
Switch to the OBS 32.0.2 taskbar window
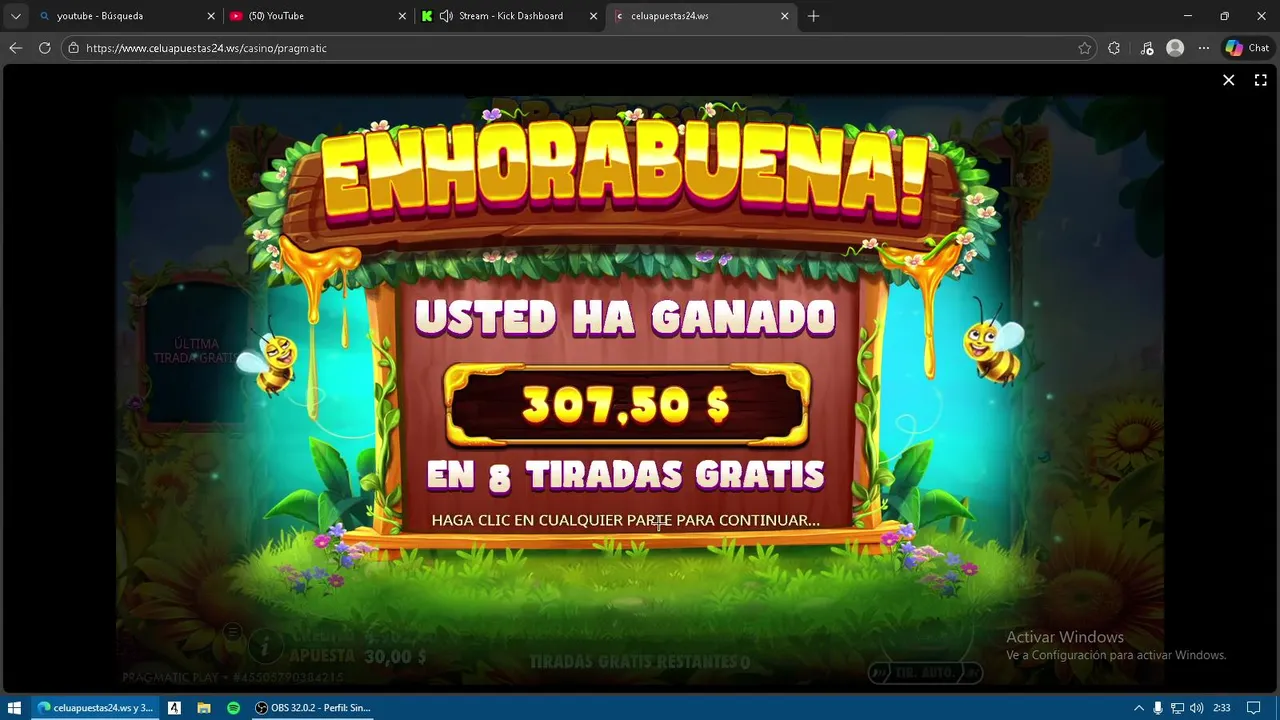313,707
